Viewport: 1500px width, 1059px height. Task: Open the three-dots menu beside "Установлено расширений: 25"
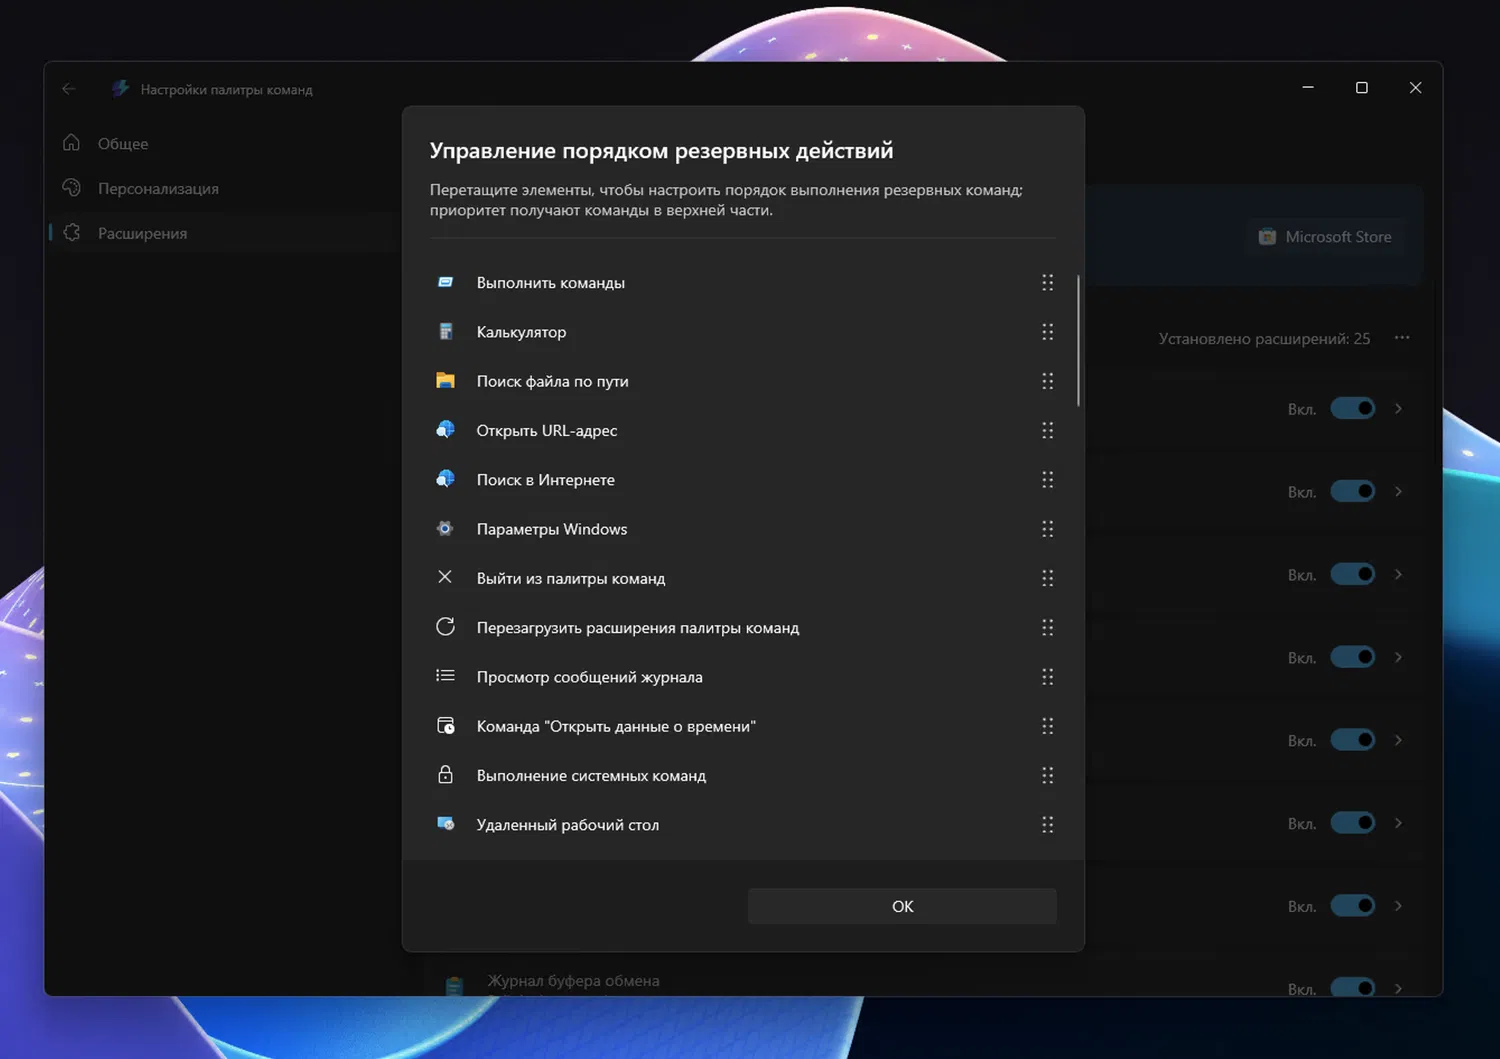1402,338
